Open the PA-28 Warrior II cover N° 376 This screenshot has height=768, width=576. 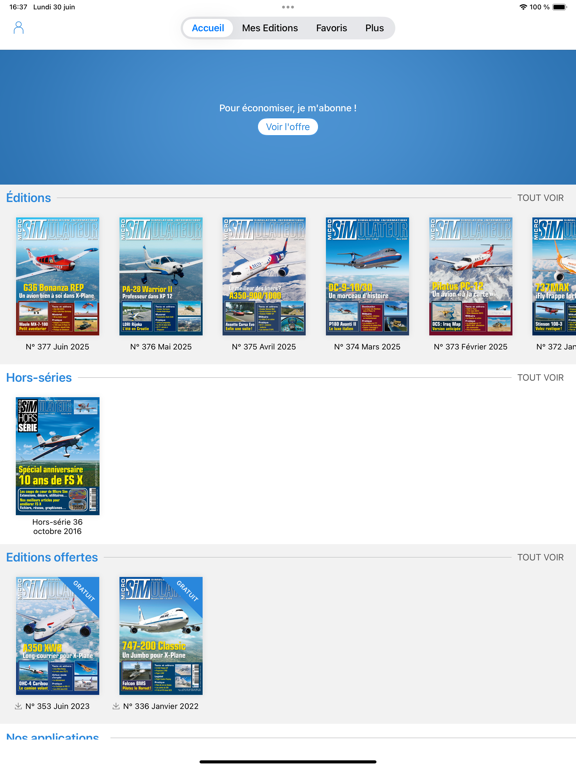point(161,276)
